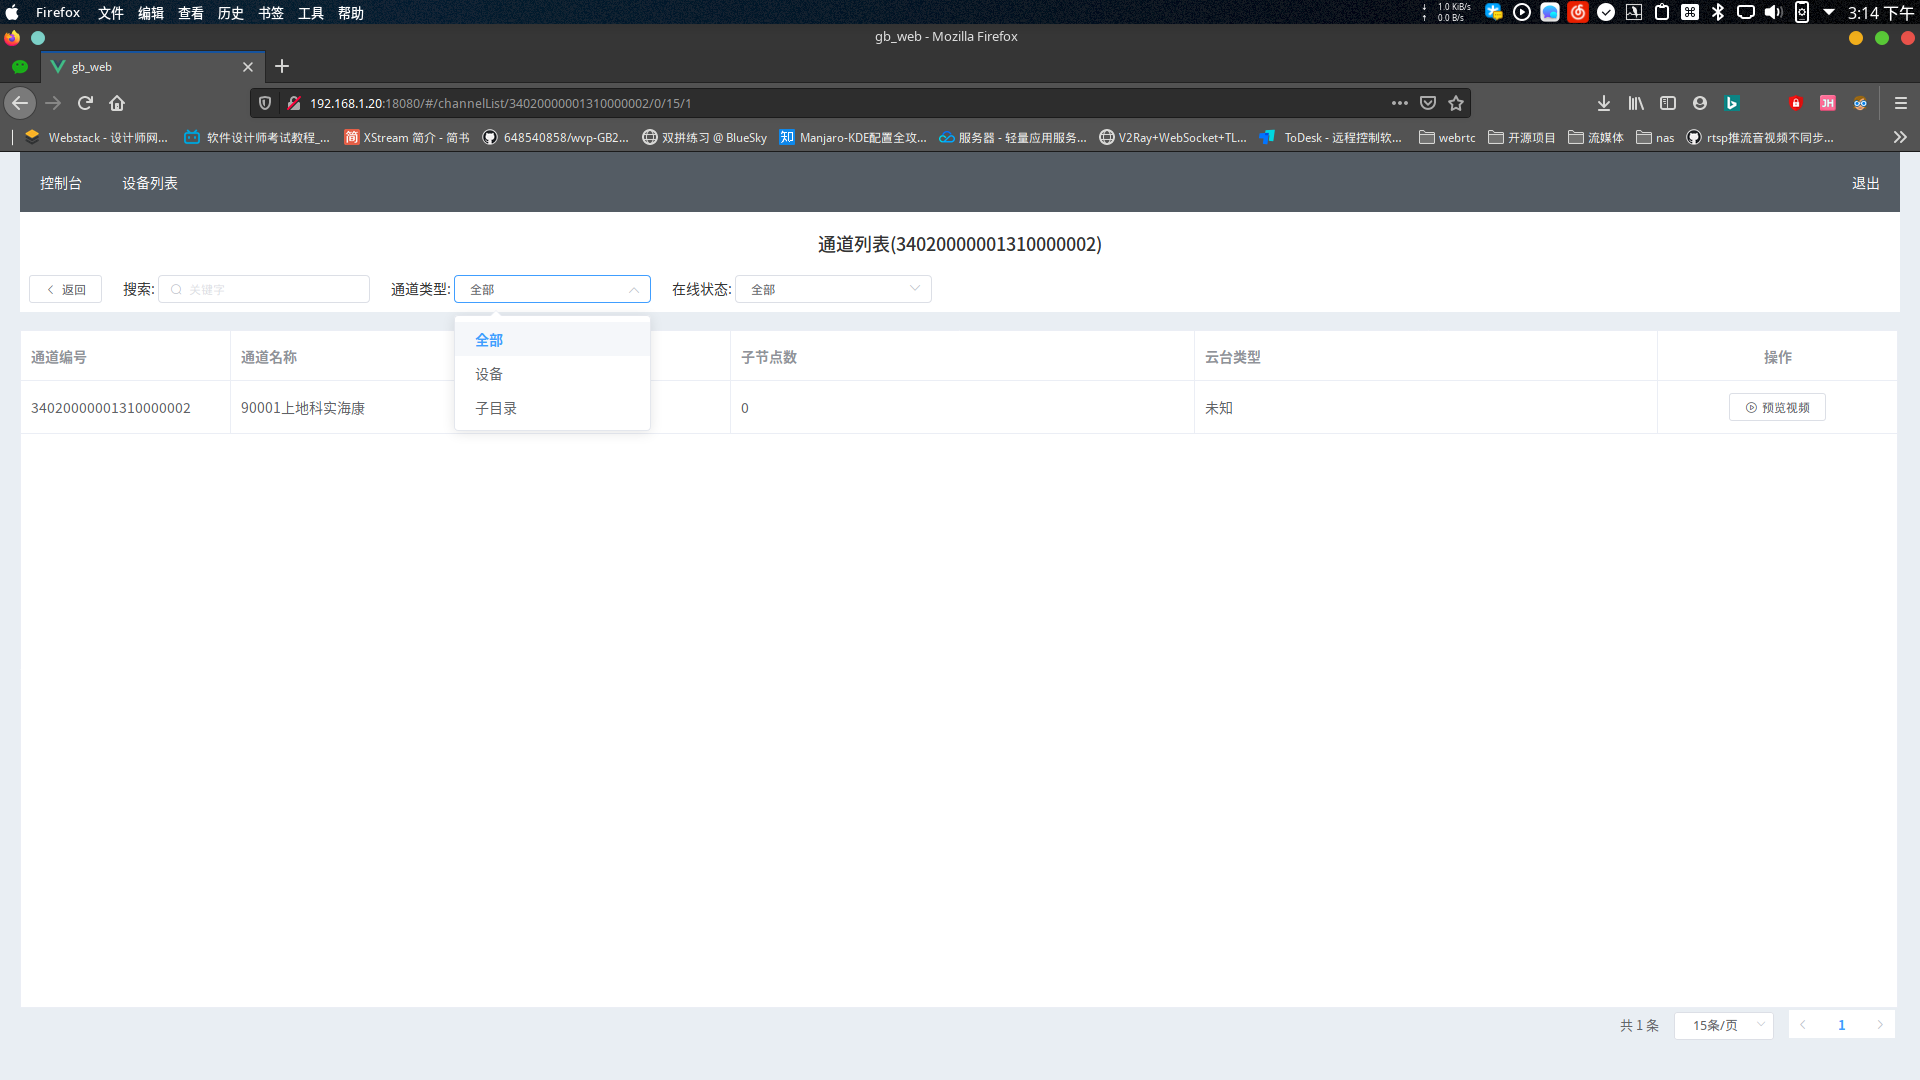Choose 子目录 option from dropdown
1920x1080 pixels.
496,408
